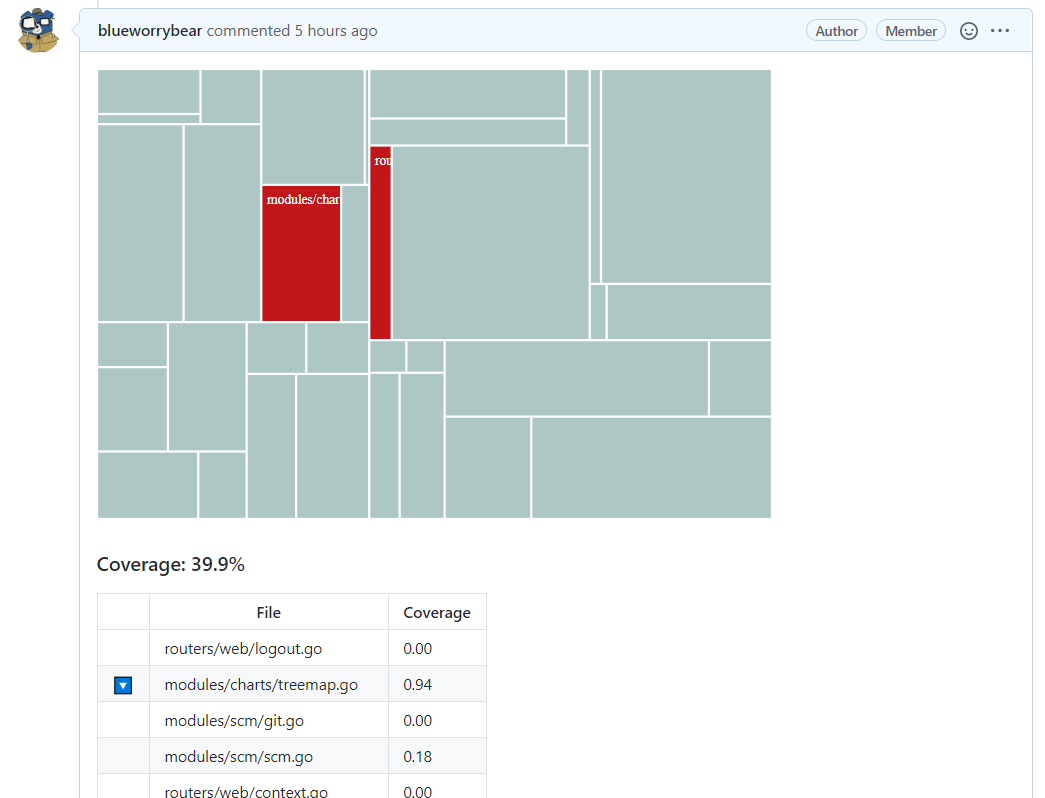The width and height of the screenshot is (1045, 798).
Task: Open the blueworrybear username link
Action: [149, 31]
